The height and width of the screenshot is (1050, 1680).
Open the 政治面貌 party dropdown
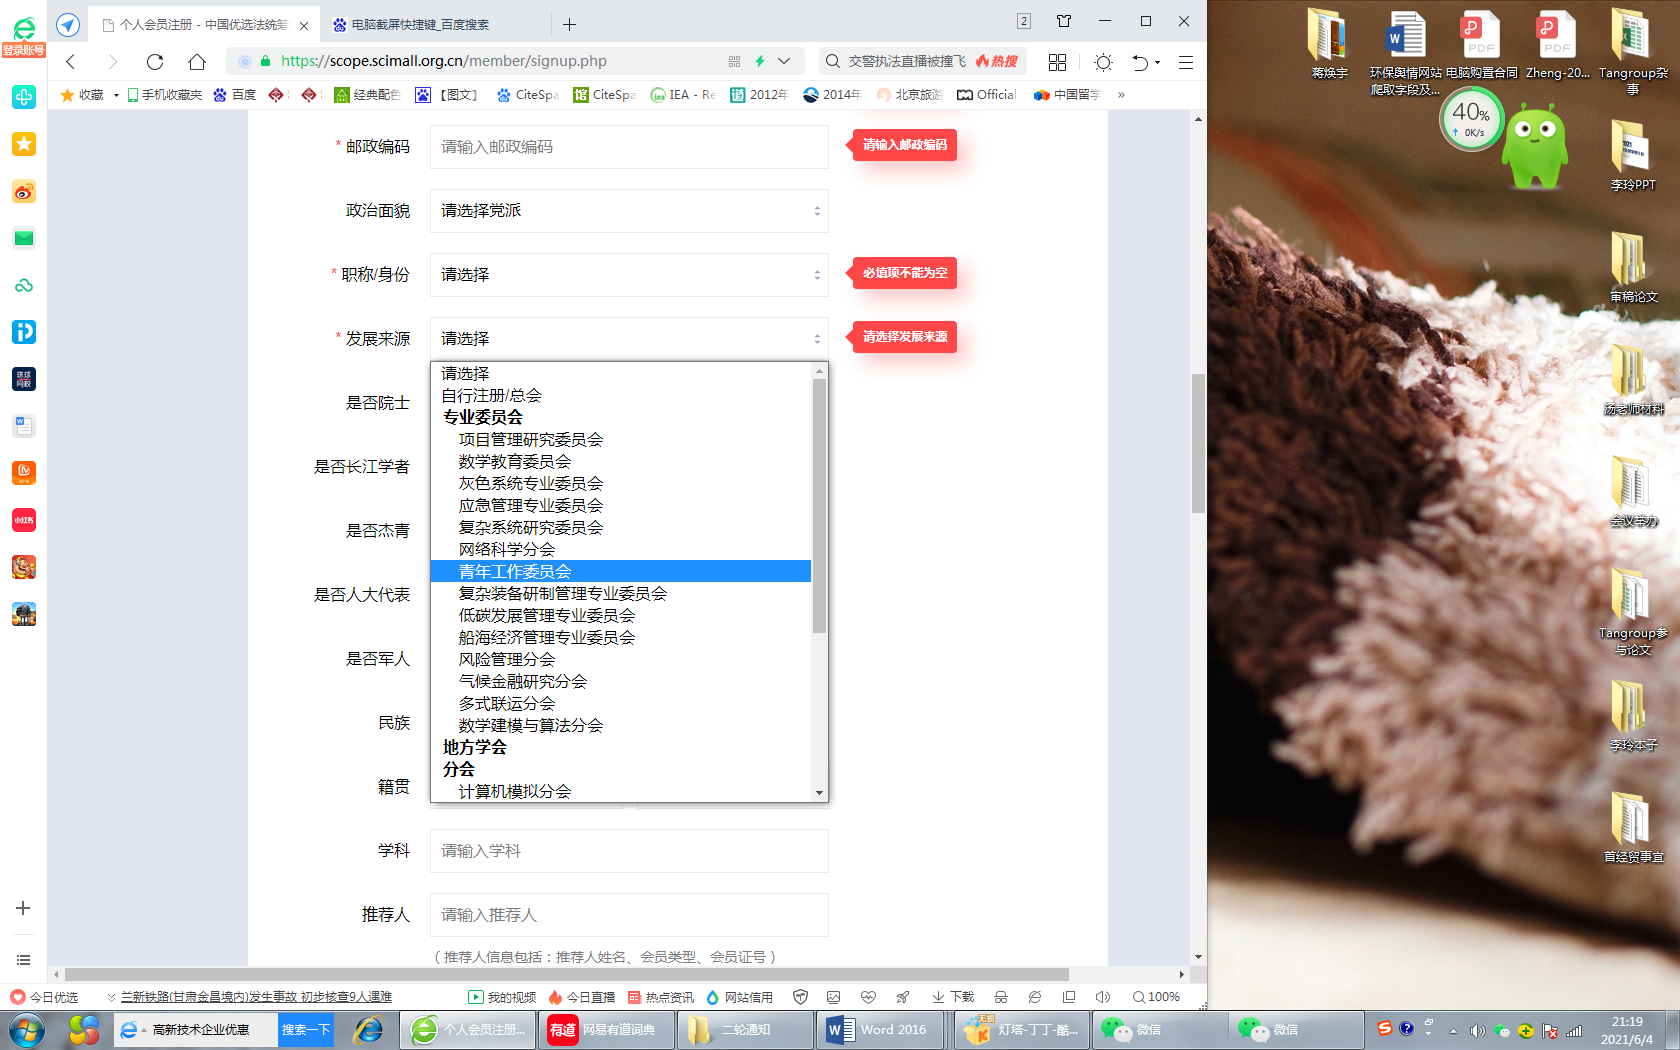[628, 211]
